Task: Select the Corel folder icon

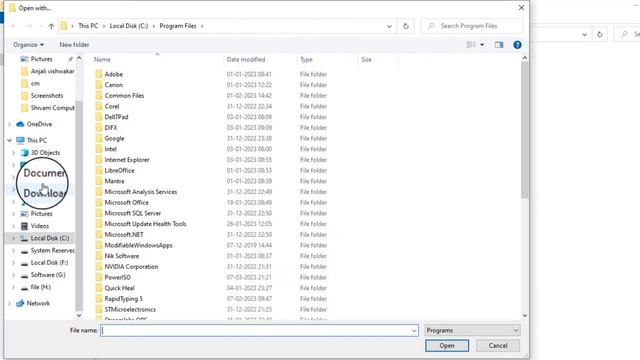Action: click(99, 106)
